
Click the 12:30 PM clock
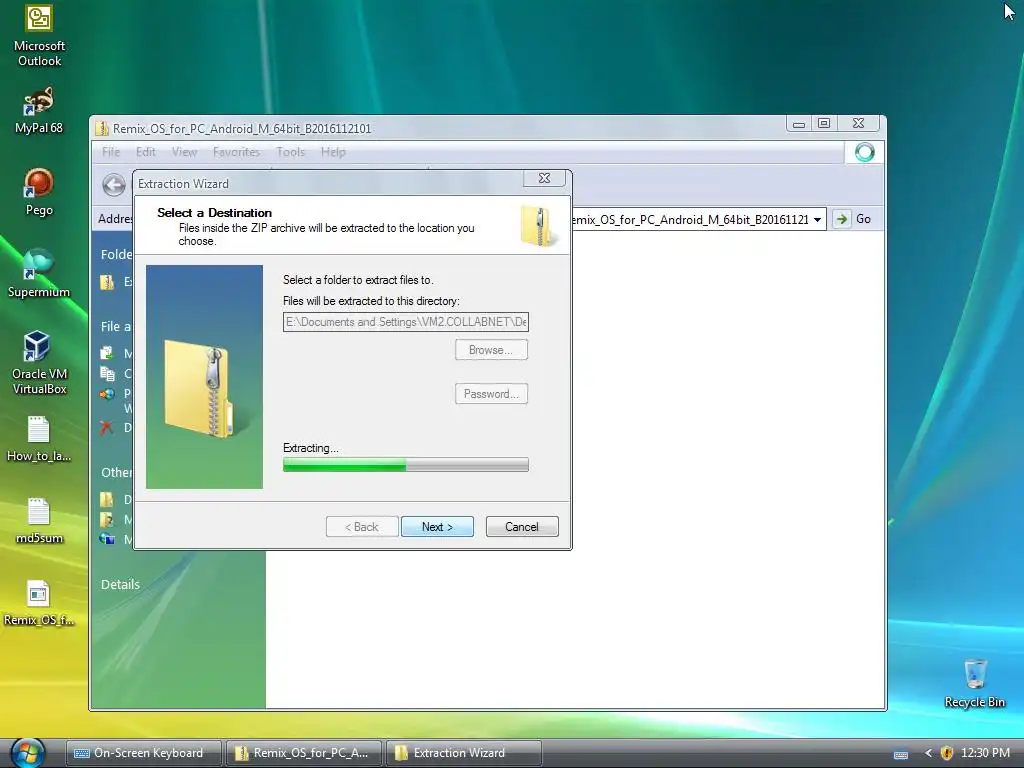(x=985, y=753)
